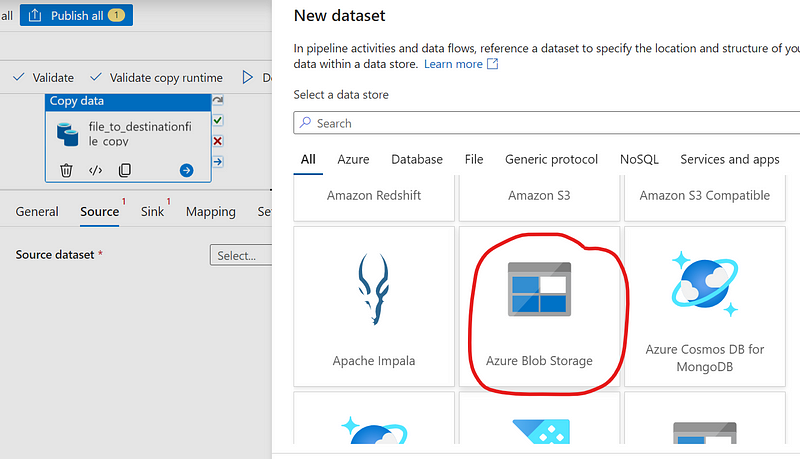
Task: Select the red failure X output handle
Action: 218,141
